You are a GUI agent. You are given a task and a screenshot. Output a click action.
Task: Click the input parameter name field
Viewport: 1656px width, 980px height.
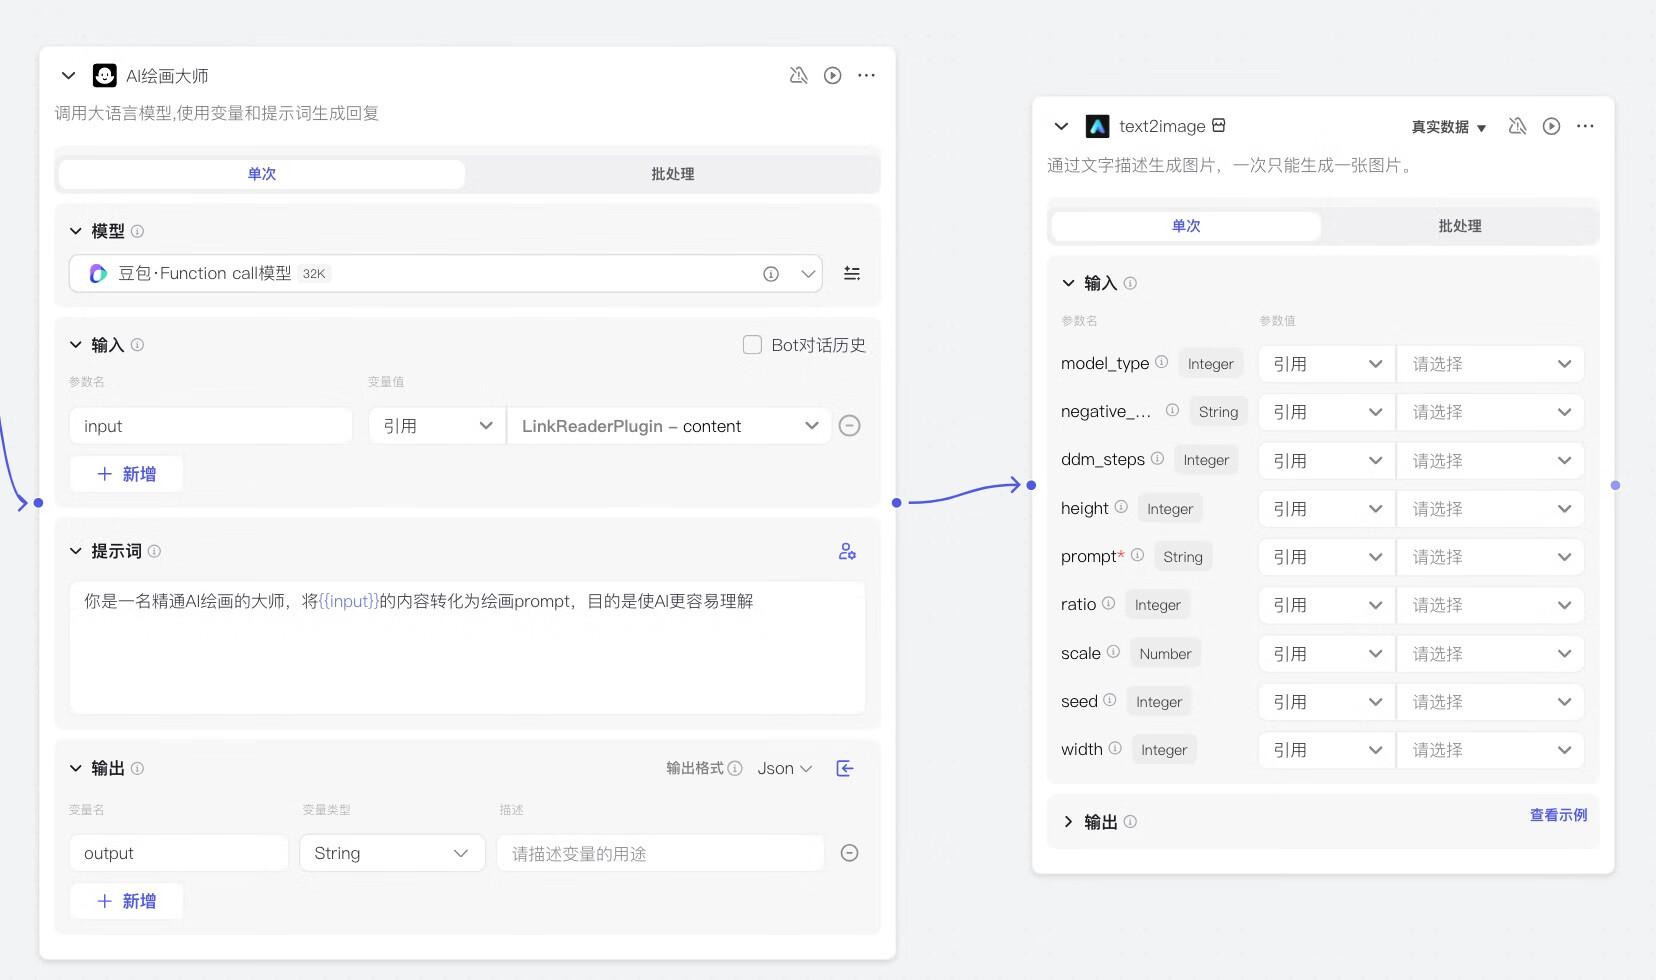point(211,426)
